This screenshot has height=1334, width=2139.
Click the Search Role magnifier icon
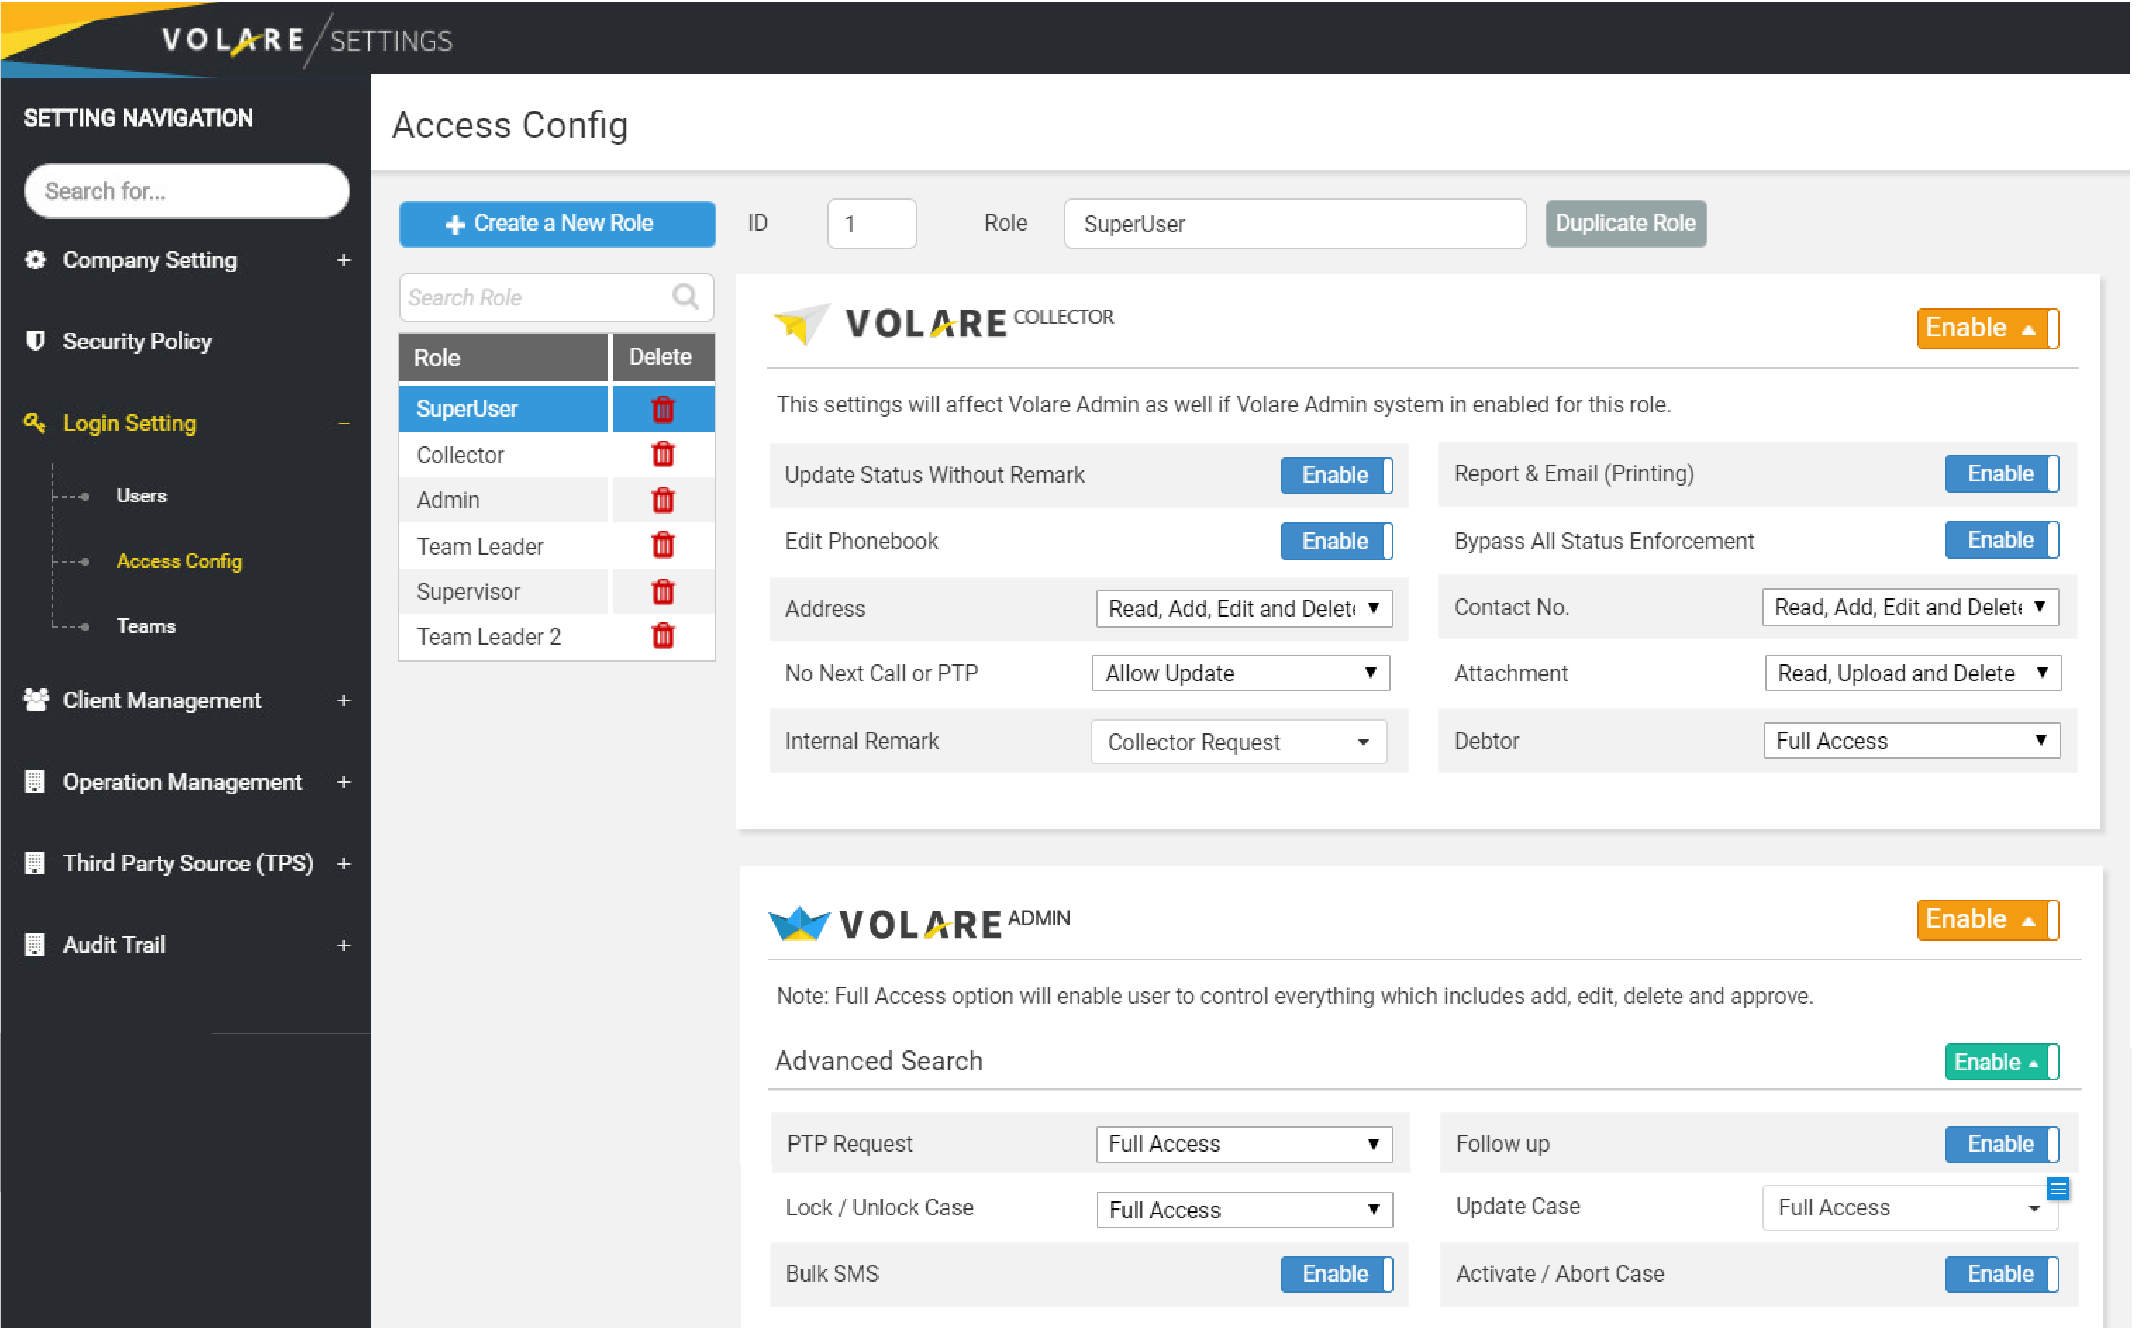(x=687, y=297)
